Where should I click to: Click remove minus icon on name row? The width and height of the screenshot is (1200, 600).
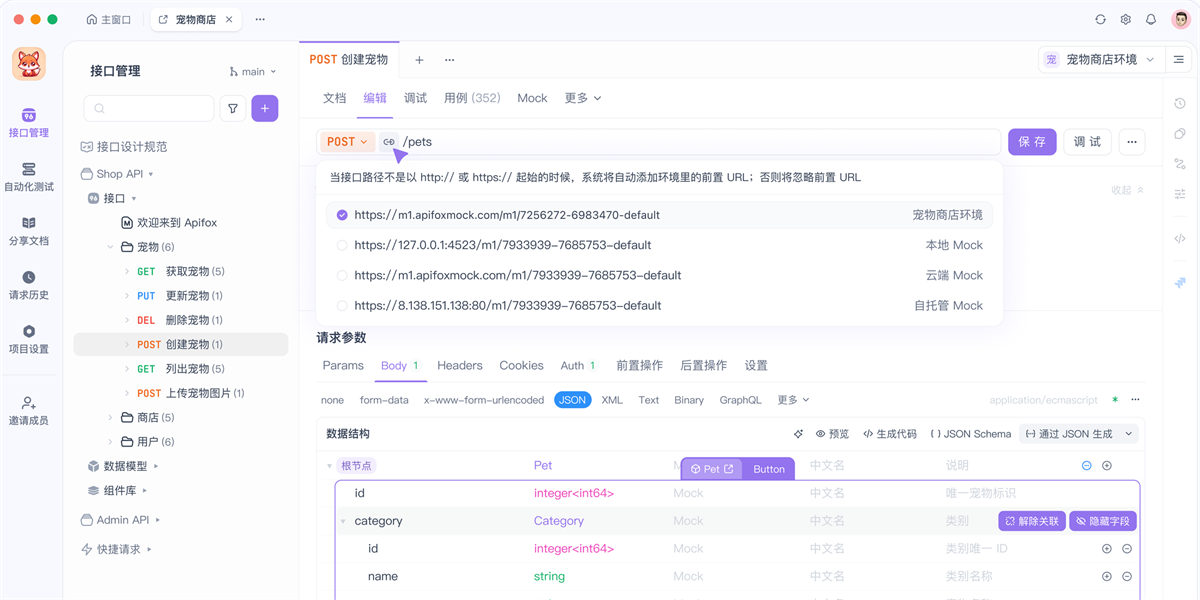[1127, 576]
